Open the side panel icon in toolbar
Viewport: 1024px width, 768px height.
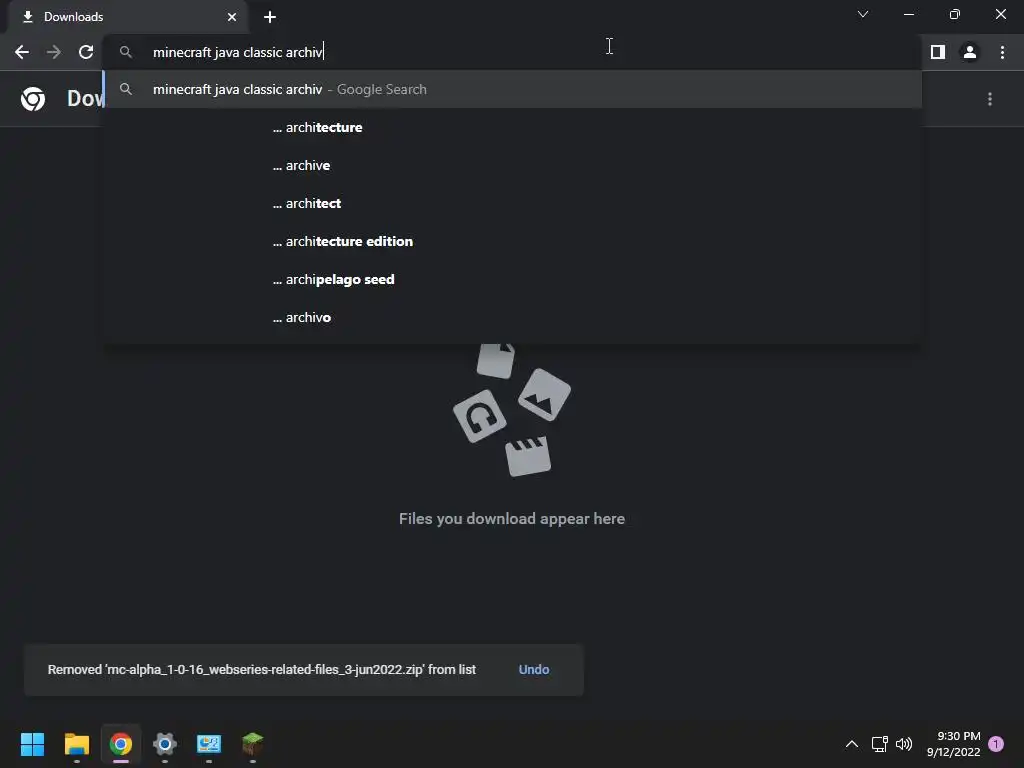pos(938,52)
